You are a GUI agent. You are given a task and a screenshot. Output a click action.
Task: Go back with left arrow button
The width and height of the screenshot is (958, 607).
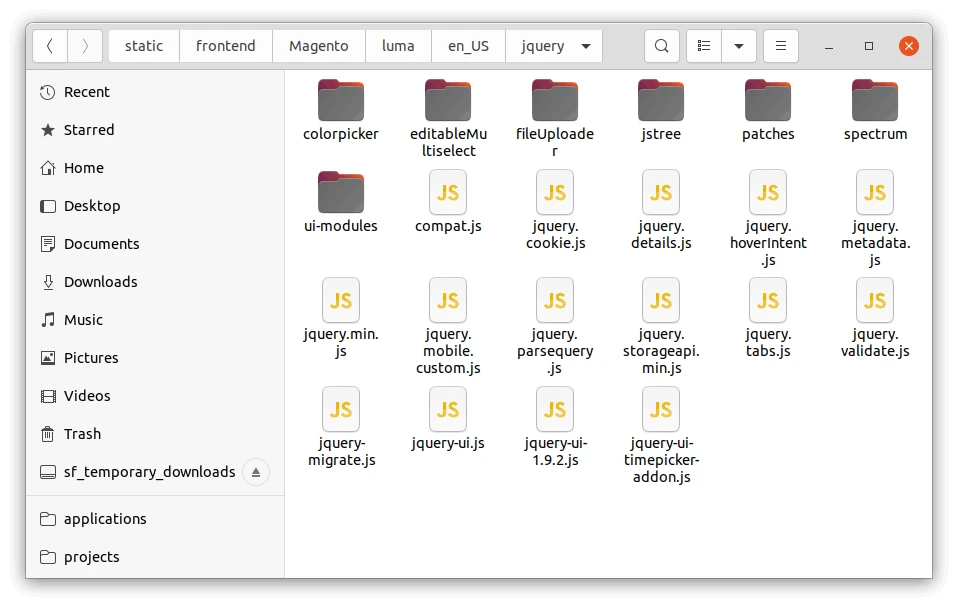point(50,46)
